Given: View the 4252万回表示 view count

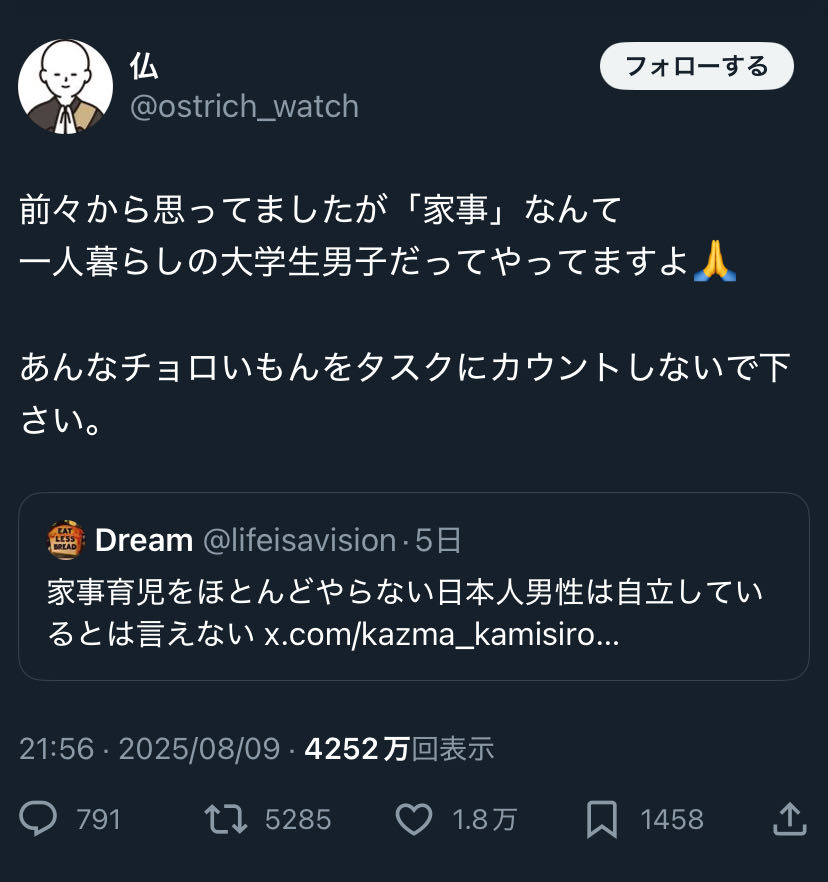Looking at the screenshot, I should coord(399,749).
